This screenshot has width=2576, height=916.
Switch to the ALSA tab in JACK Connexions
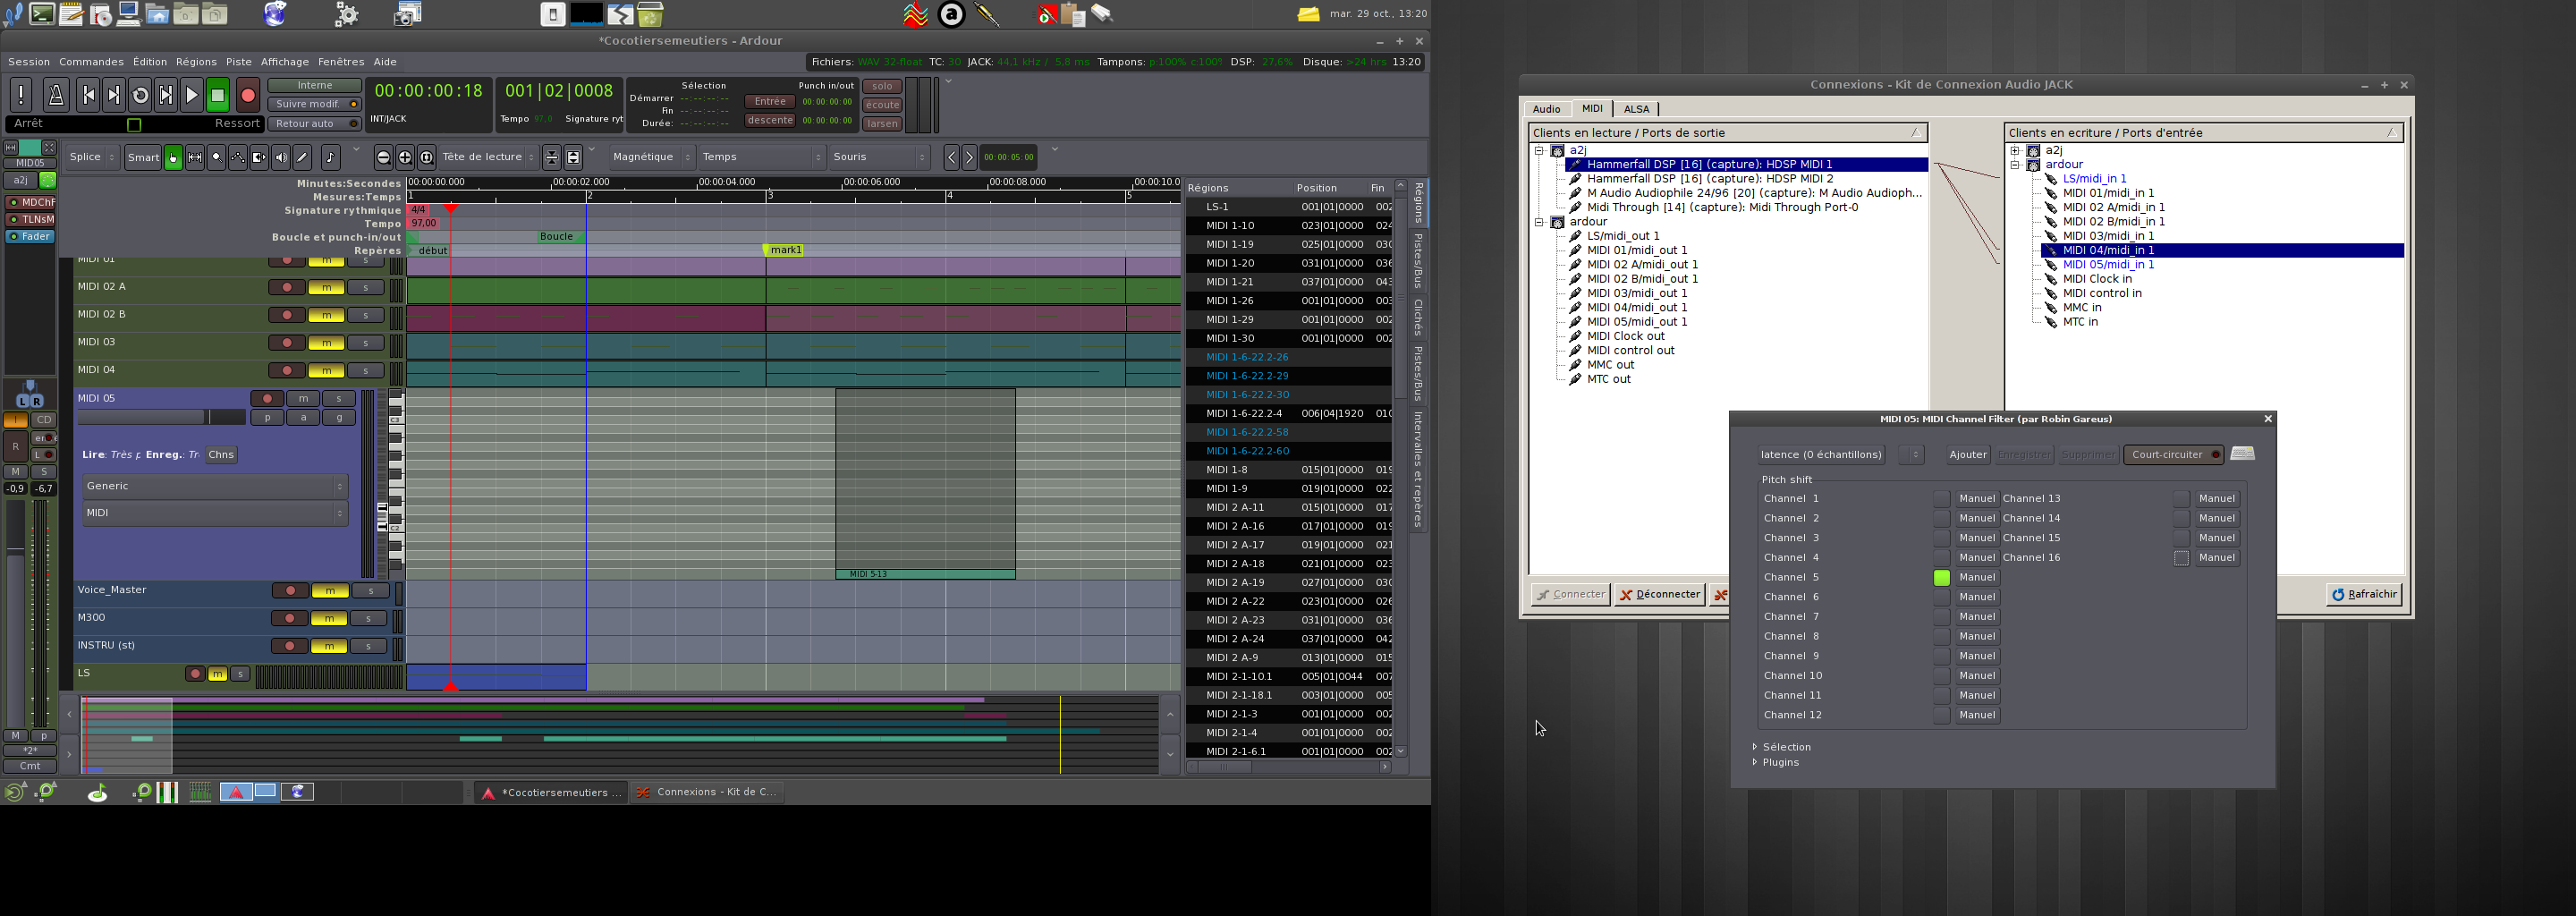(x=1637, y=109)
